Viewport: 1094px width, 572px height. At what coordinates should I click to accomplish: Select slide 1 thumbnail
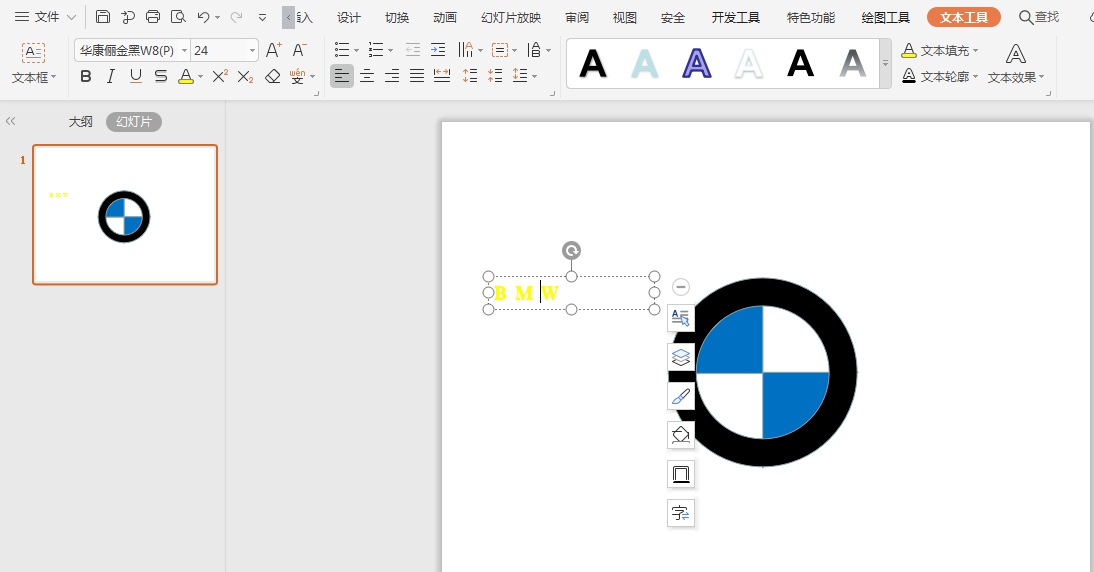coord(125,215)
